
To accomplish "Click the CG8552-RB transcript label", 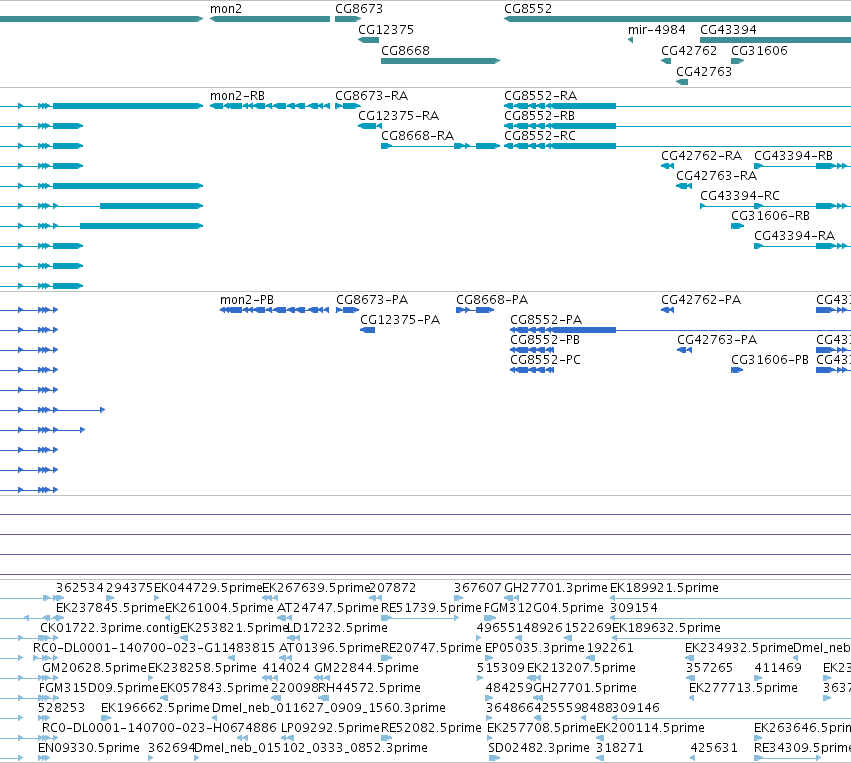I will click(539, 116).
